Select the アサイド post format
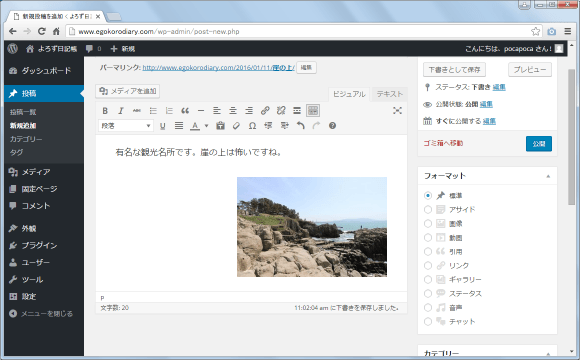 pyautogui.click(x=428, y=209)
